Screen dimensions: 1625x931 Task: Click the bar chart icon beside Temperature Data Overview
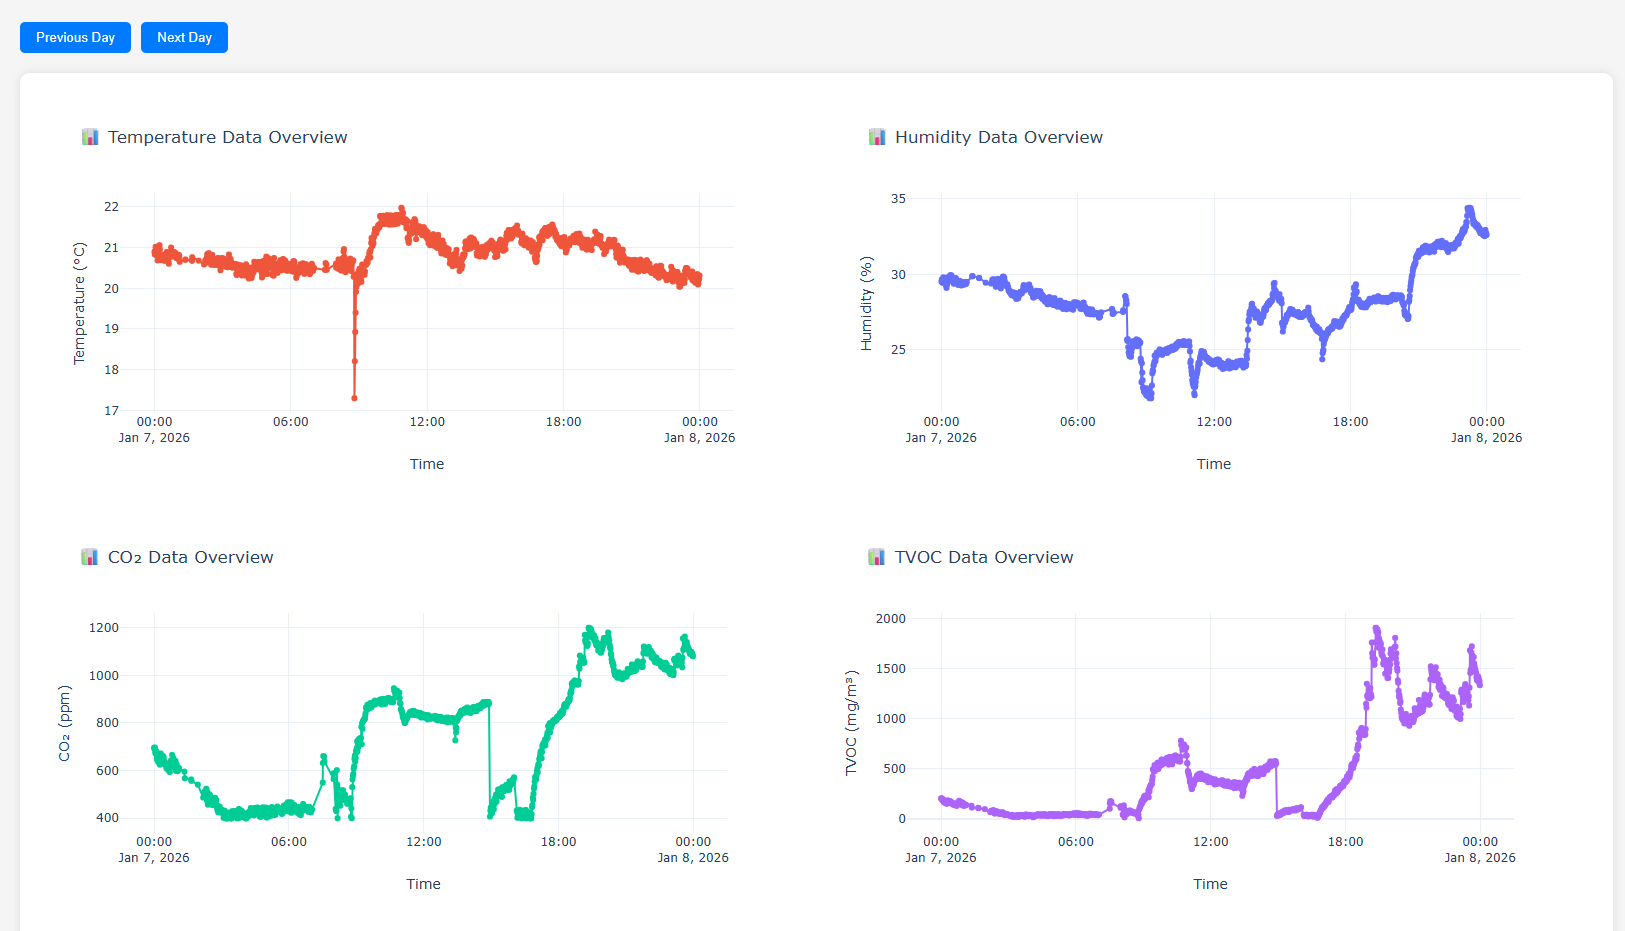pyautogui.click(x=89, y=136)
